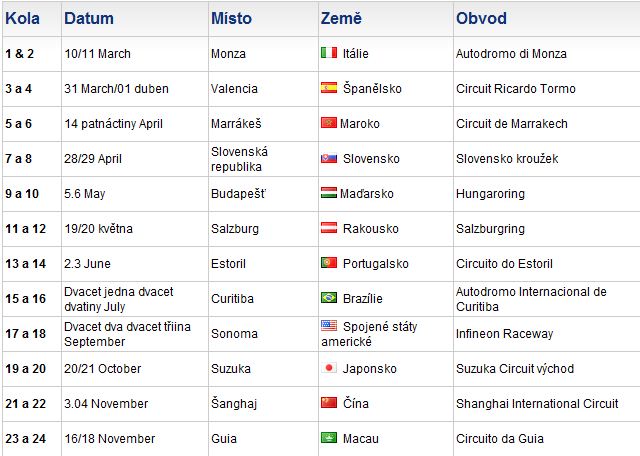The height and width of the screenshot is (456, 640).
Task: Click the Japan flag beside Japonsko
Action: tap(329, 368)
